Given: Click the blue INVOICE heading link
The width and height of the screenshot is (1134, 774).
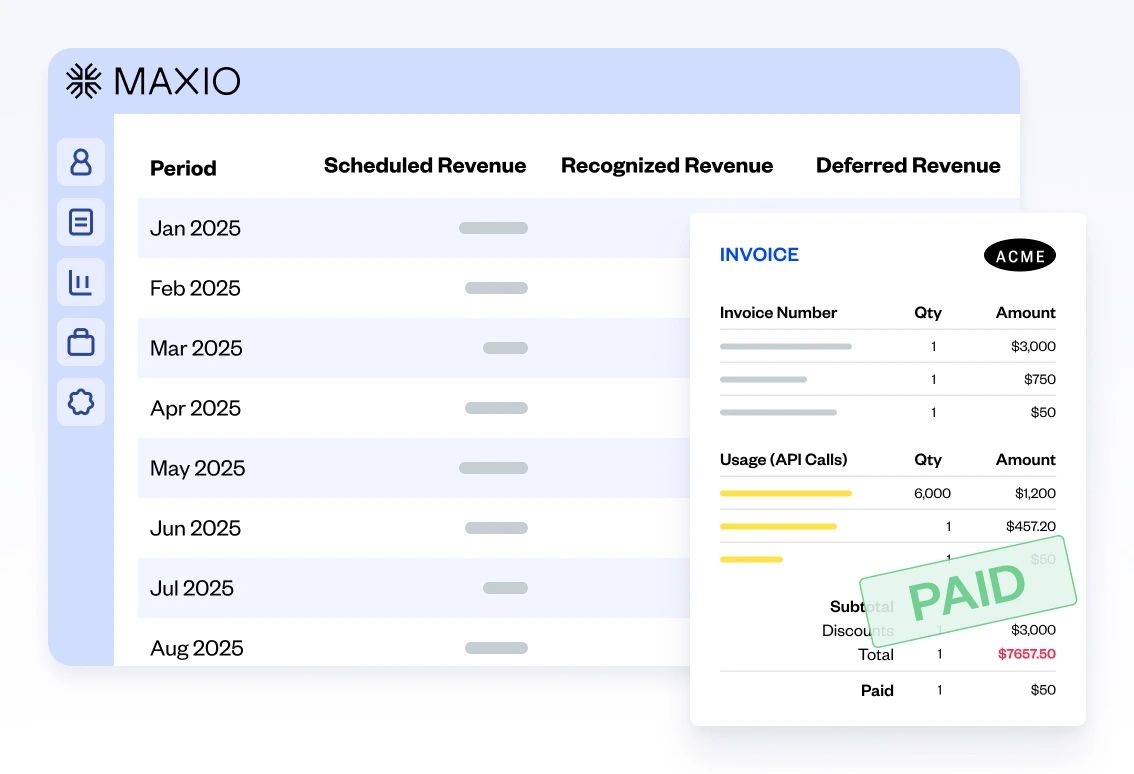Looking at the screenshot, I should coord(759,255).
